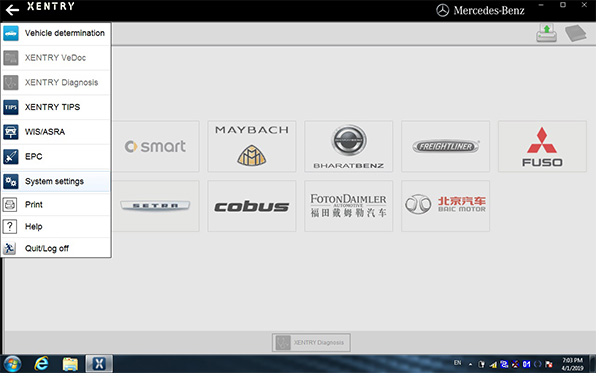Open Help from the side menu
Viewport: 600px width, 390px height.
tap(56, 227)
